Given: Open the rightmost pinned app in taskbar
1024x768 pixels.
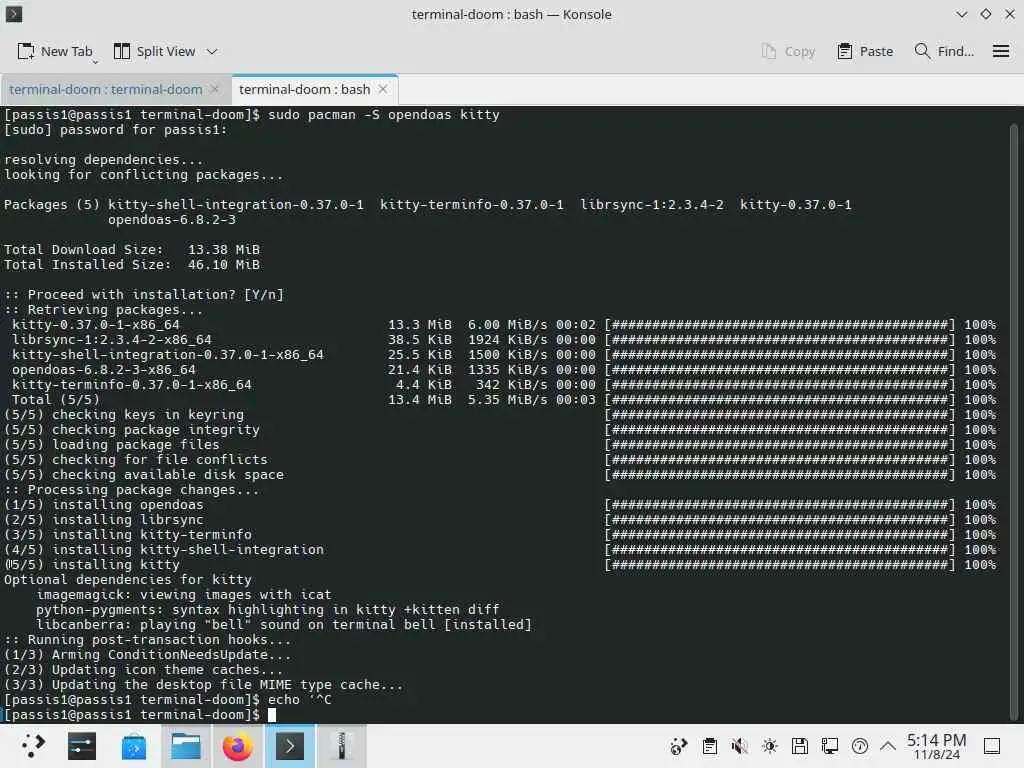Looking at the screenshot, I should [341, 746].
